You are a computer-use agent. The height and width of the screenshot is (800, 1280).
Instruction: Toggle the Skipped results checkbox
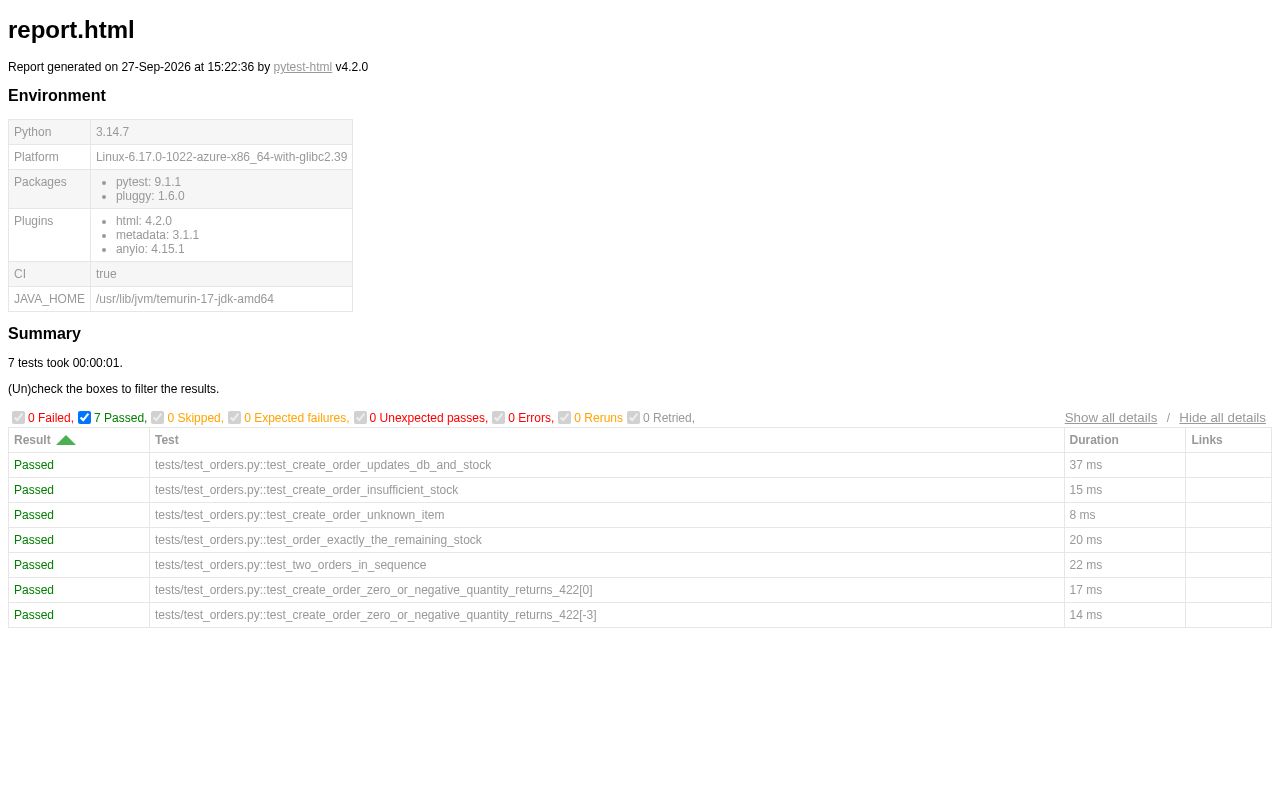pyautogui.click(x=157, y=418)
